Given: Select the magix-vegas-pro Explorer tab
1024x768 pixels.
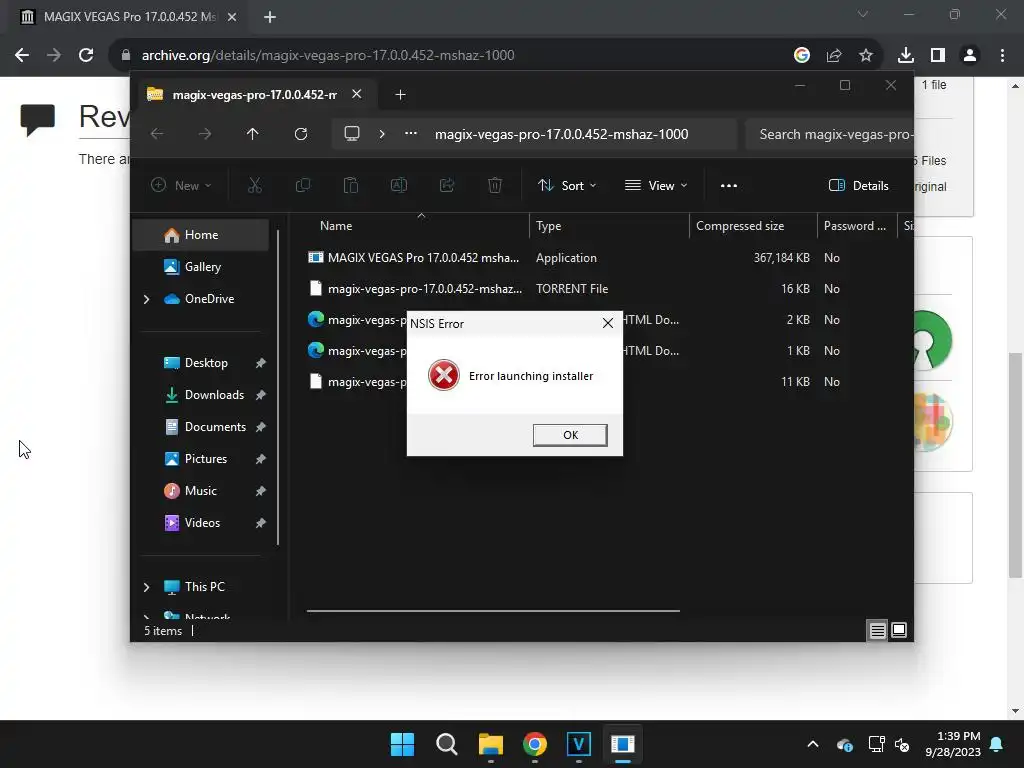Looking at the screenshot, I should click(254, 95).
